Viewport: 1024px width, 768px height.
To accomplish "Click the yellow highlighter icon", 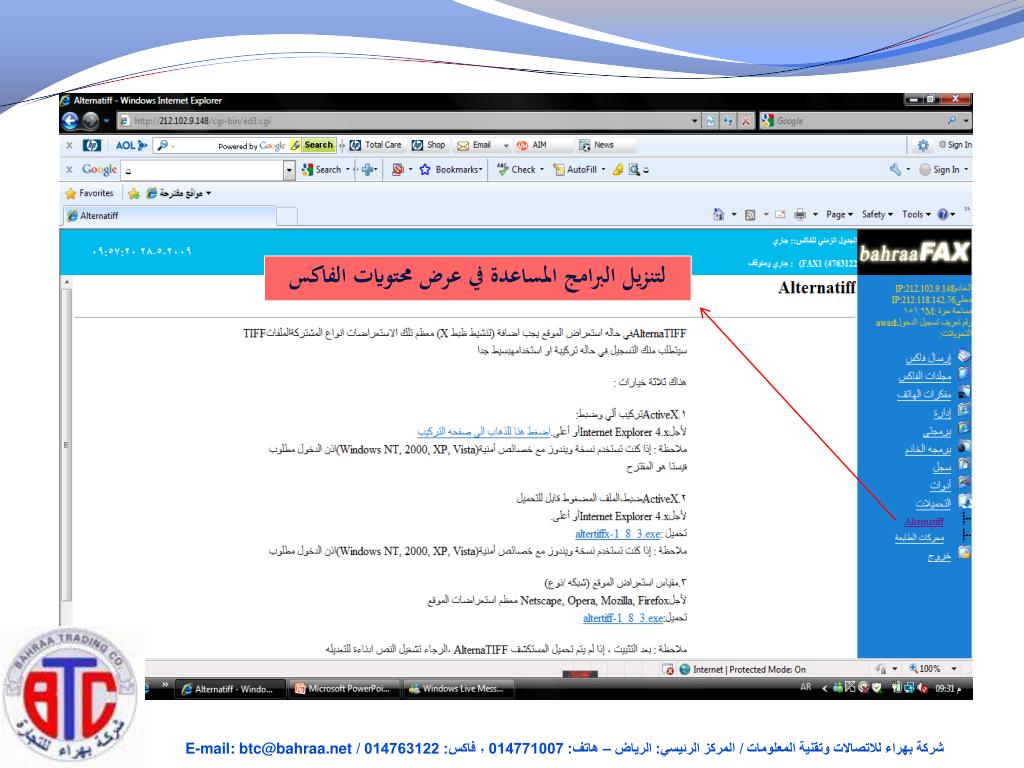I will tap(618, 170).
